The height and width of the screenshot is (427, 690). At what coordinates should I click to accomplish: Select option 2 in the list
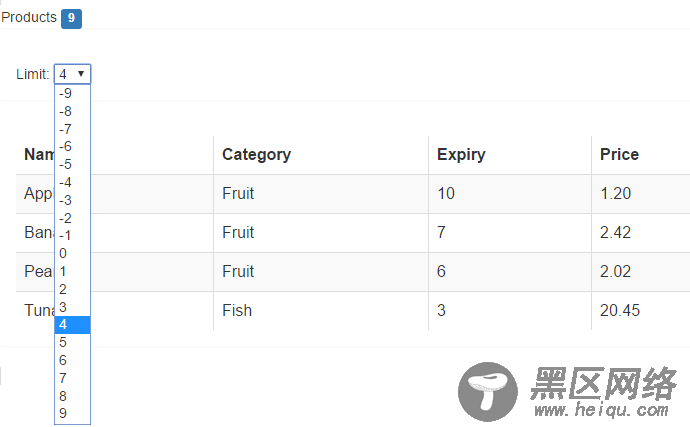coord(72,289)
